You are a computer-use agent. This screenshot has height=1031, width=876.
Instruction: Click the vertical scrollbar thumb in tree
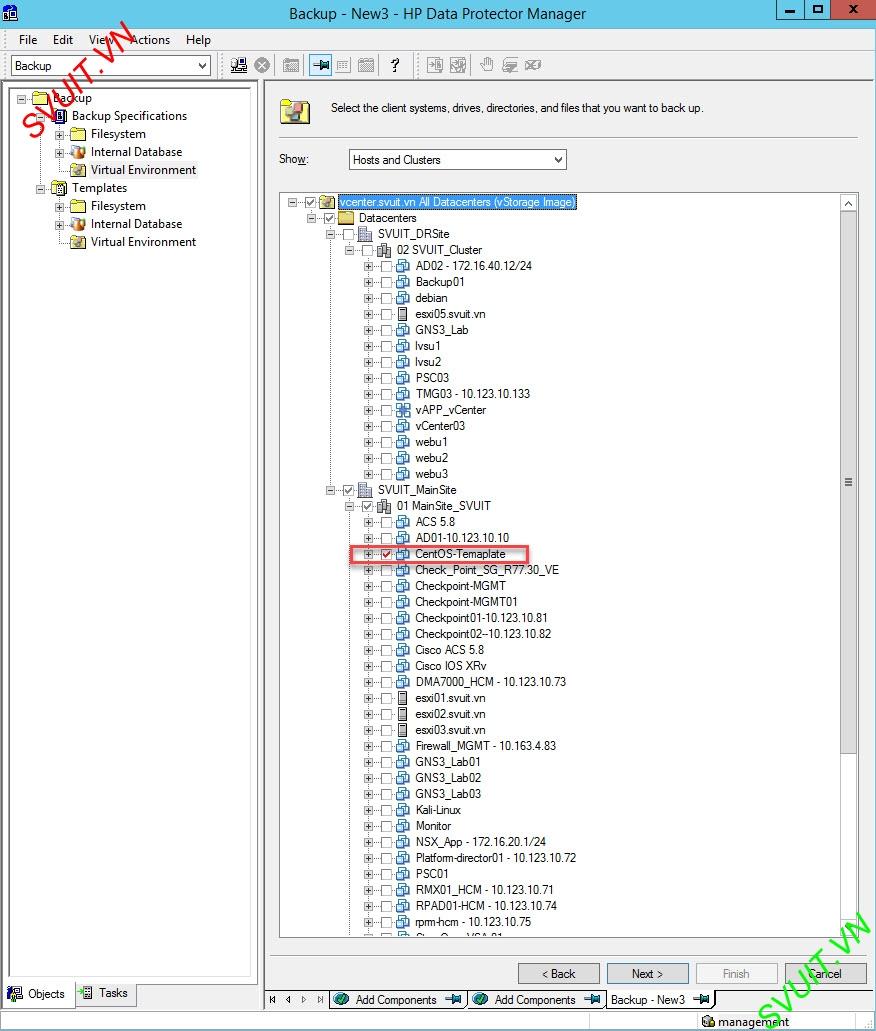(x=848, y=482)
